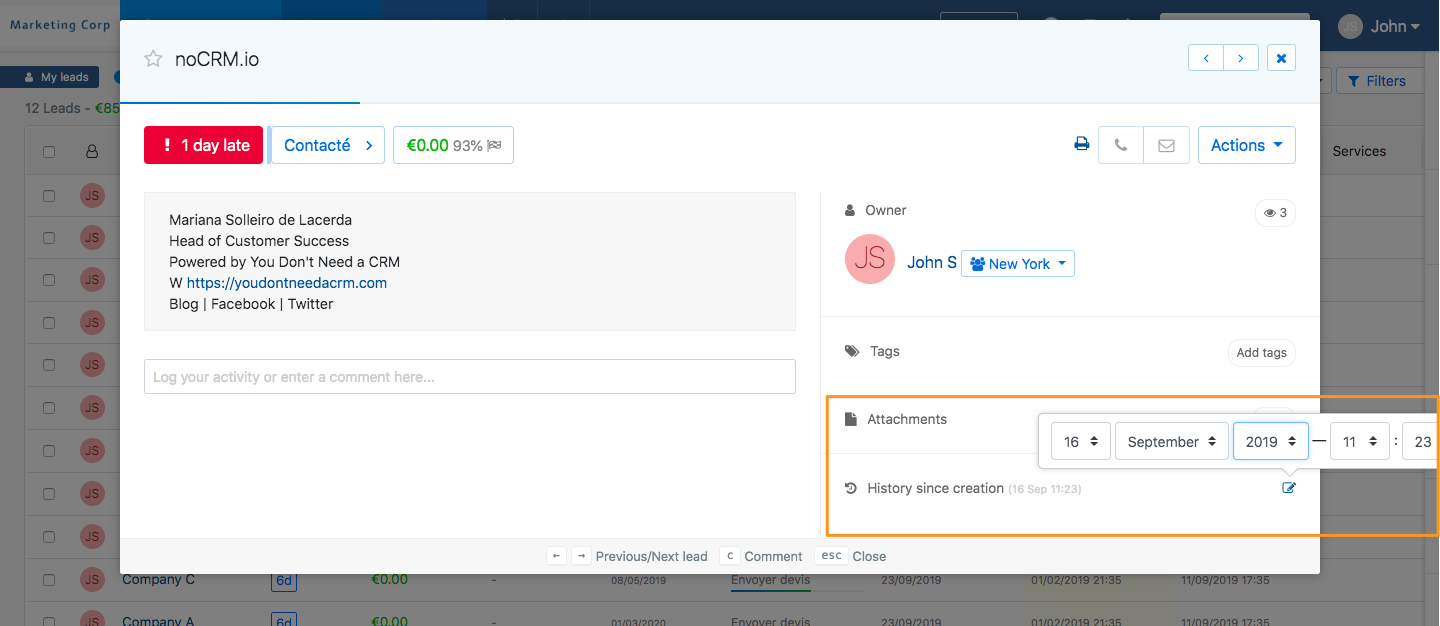Click the print lead icon
This screenshot has width=1440, height=626.
click(1081, 145)
